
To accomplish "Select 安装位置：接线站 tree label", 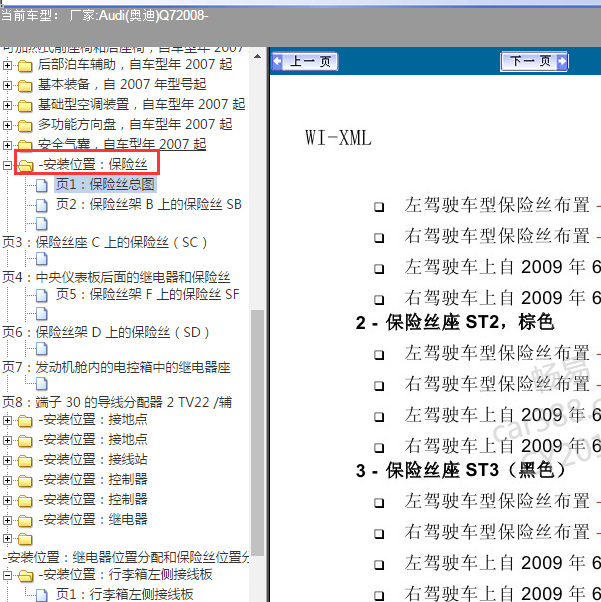I will click(x=93, y=459).
